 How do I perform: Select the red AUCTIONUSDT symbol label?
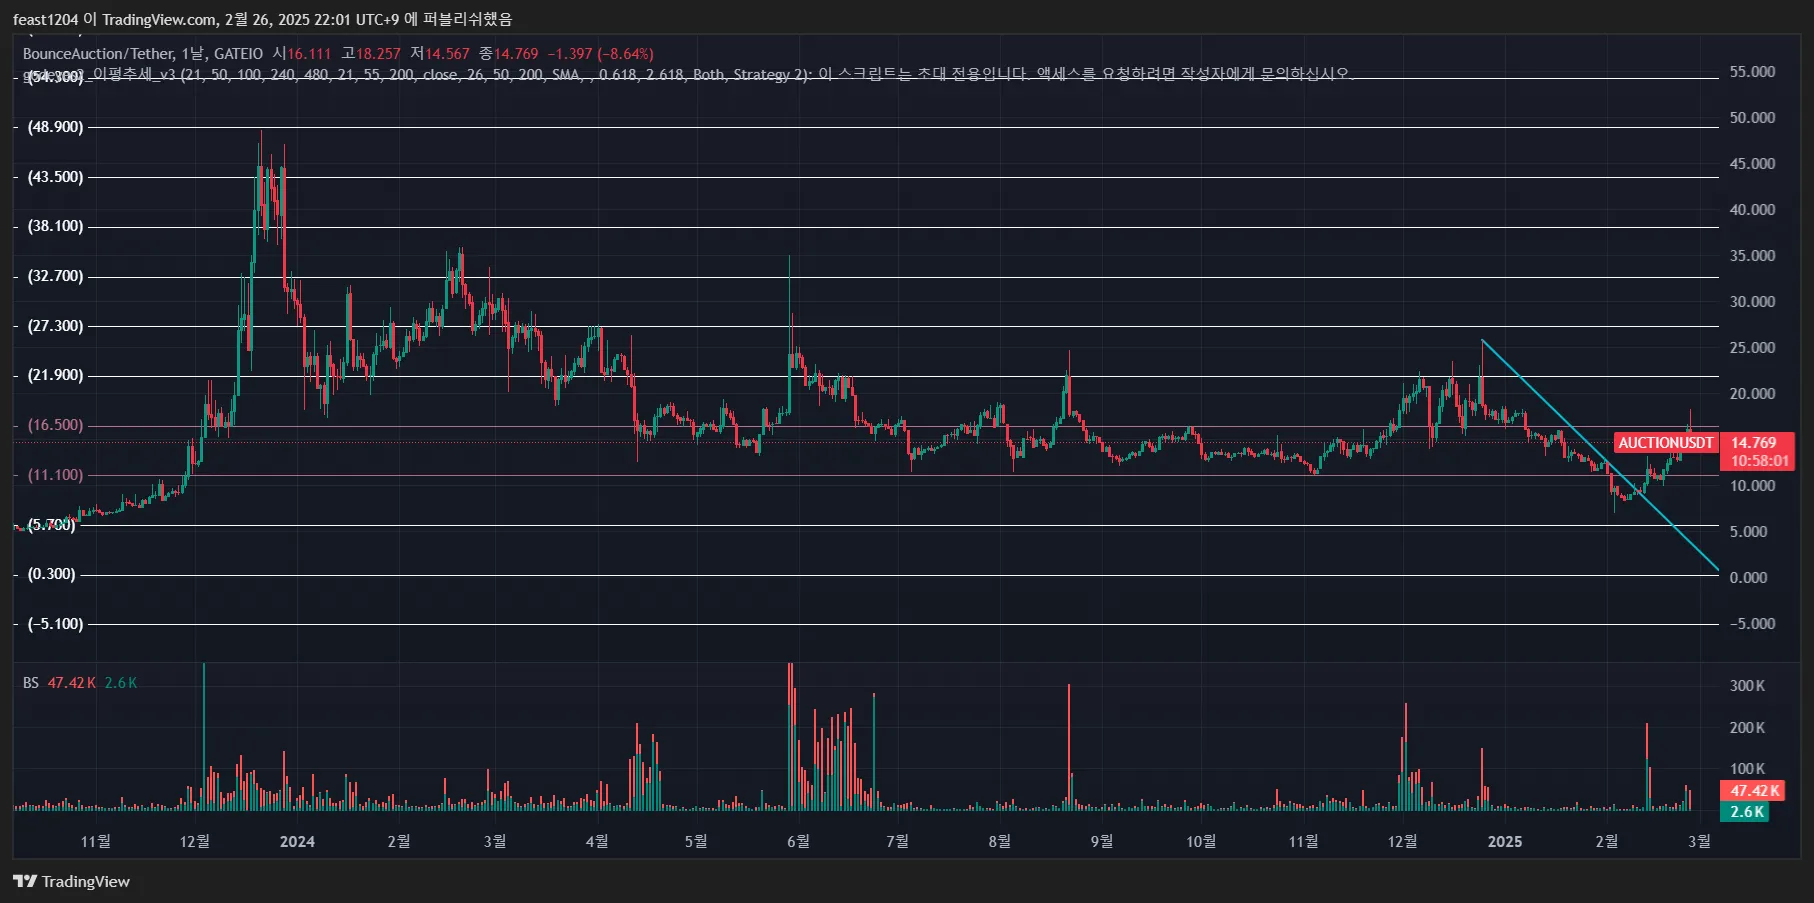1666,443
